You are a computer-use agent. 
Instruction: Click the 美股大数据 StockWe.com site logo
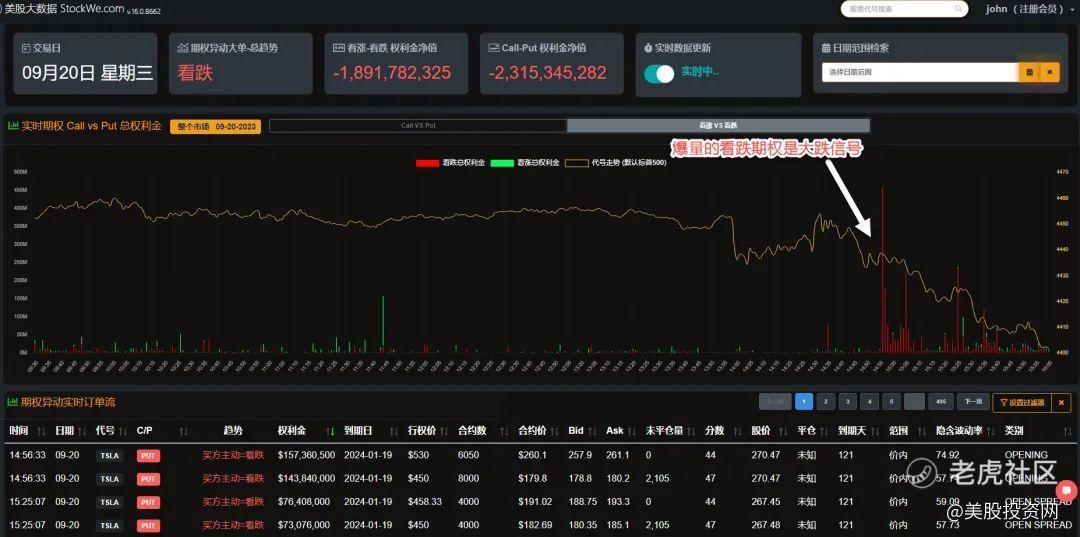(x=64, y=8)
